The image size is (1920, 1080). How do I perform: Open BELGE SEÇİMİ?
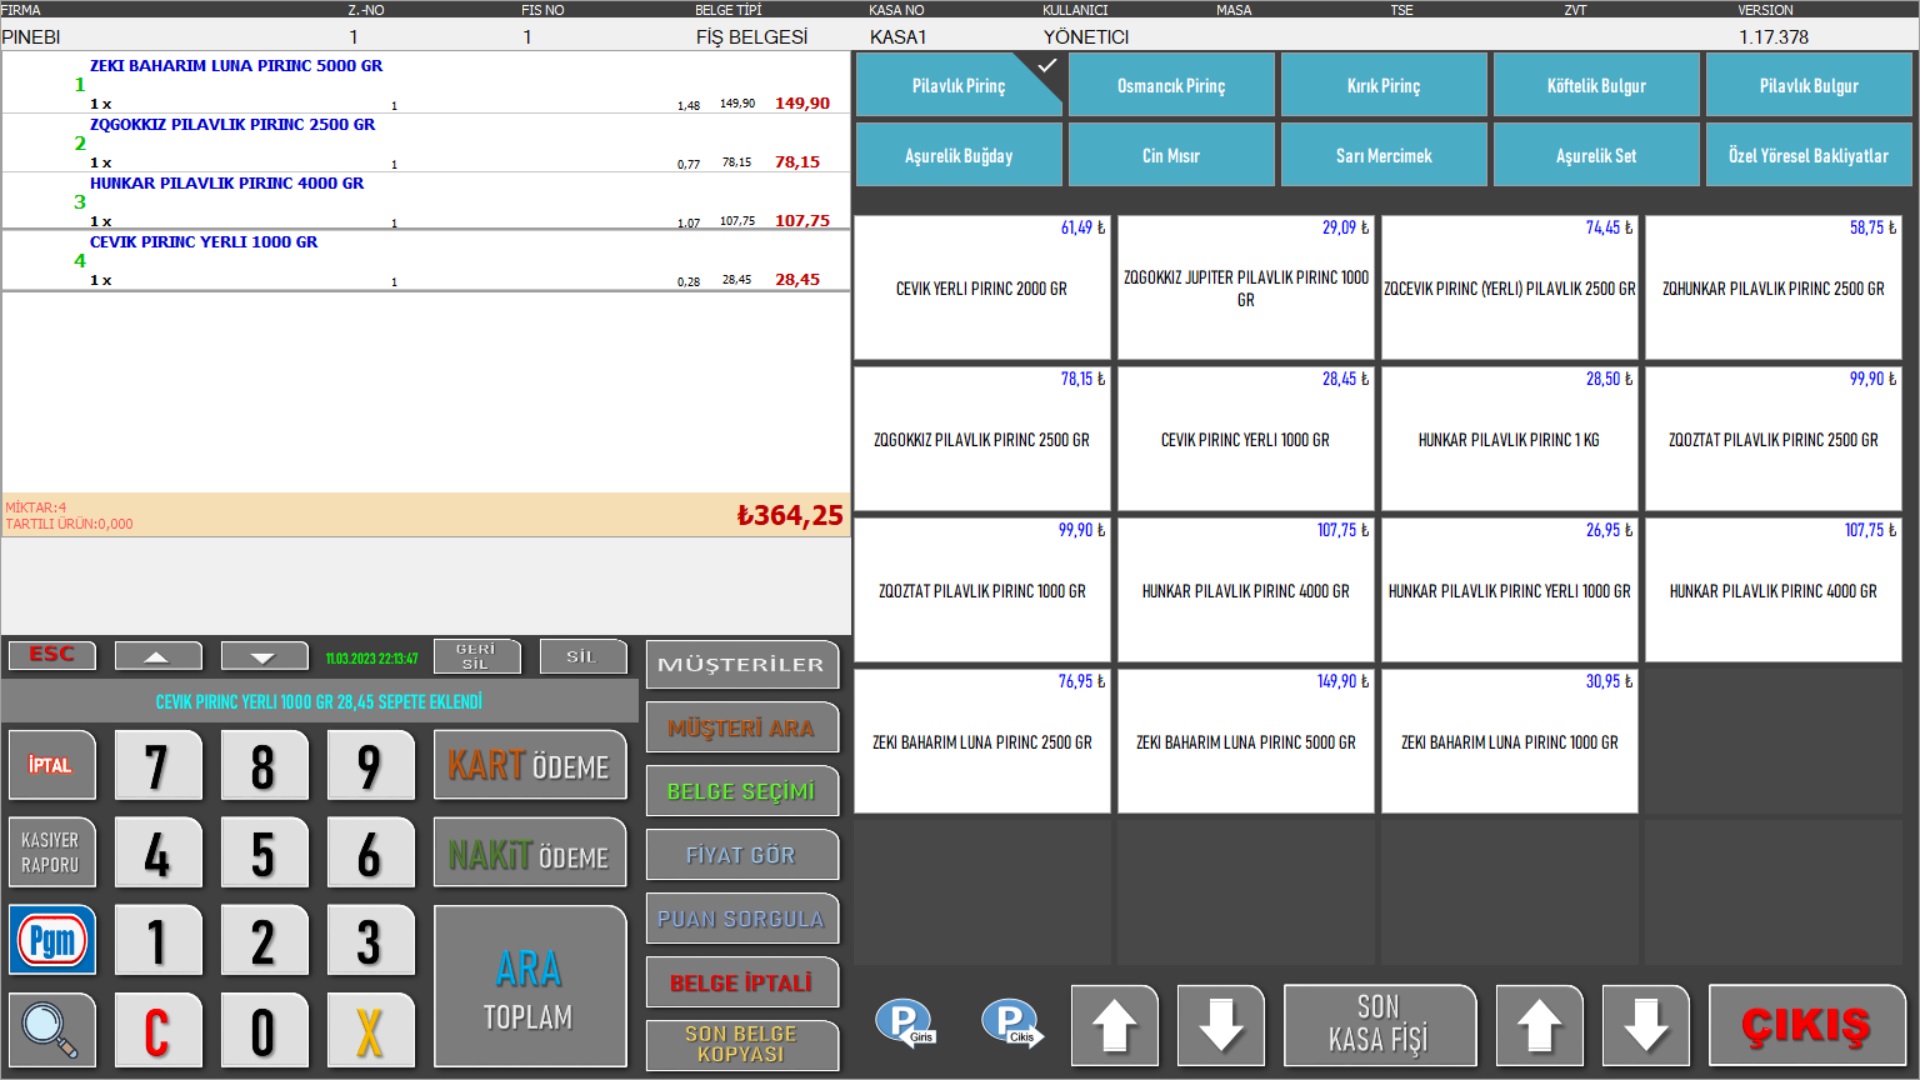tap(741, 791)
